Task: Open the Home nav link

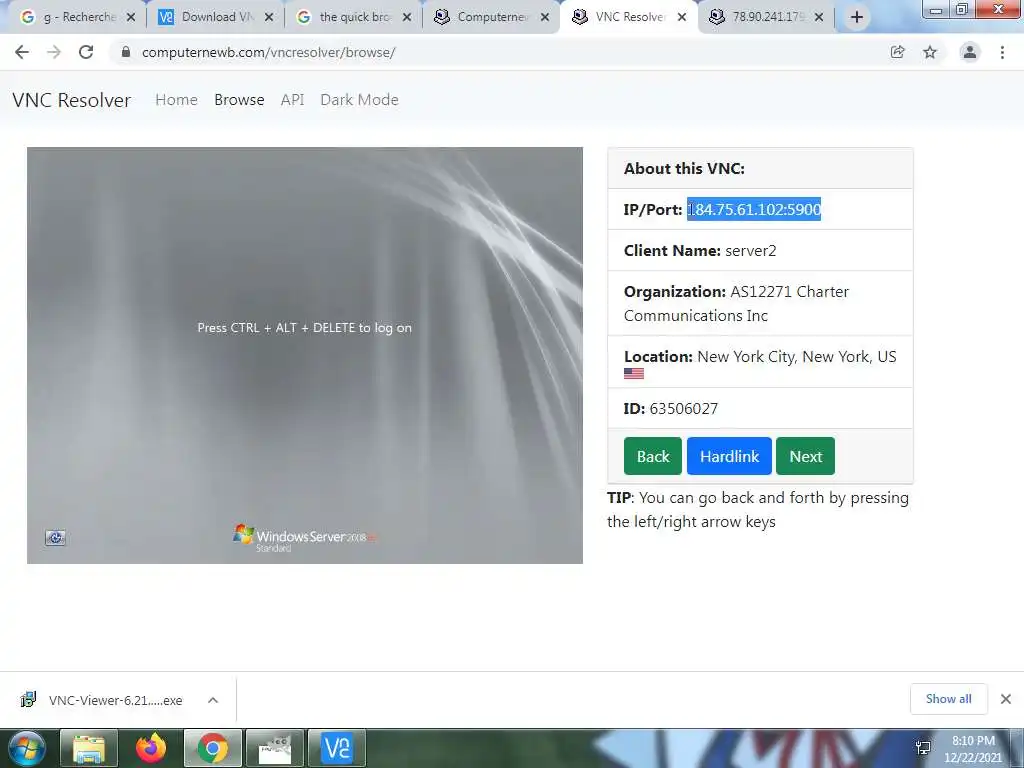Action: (176, 100)
